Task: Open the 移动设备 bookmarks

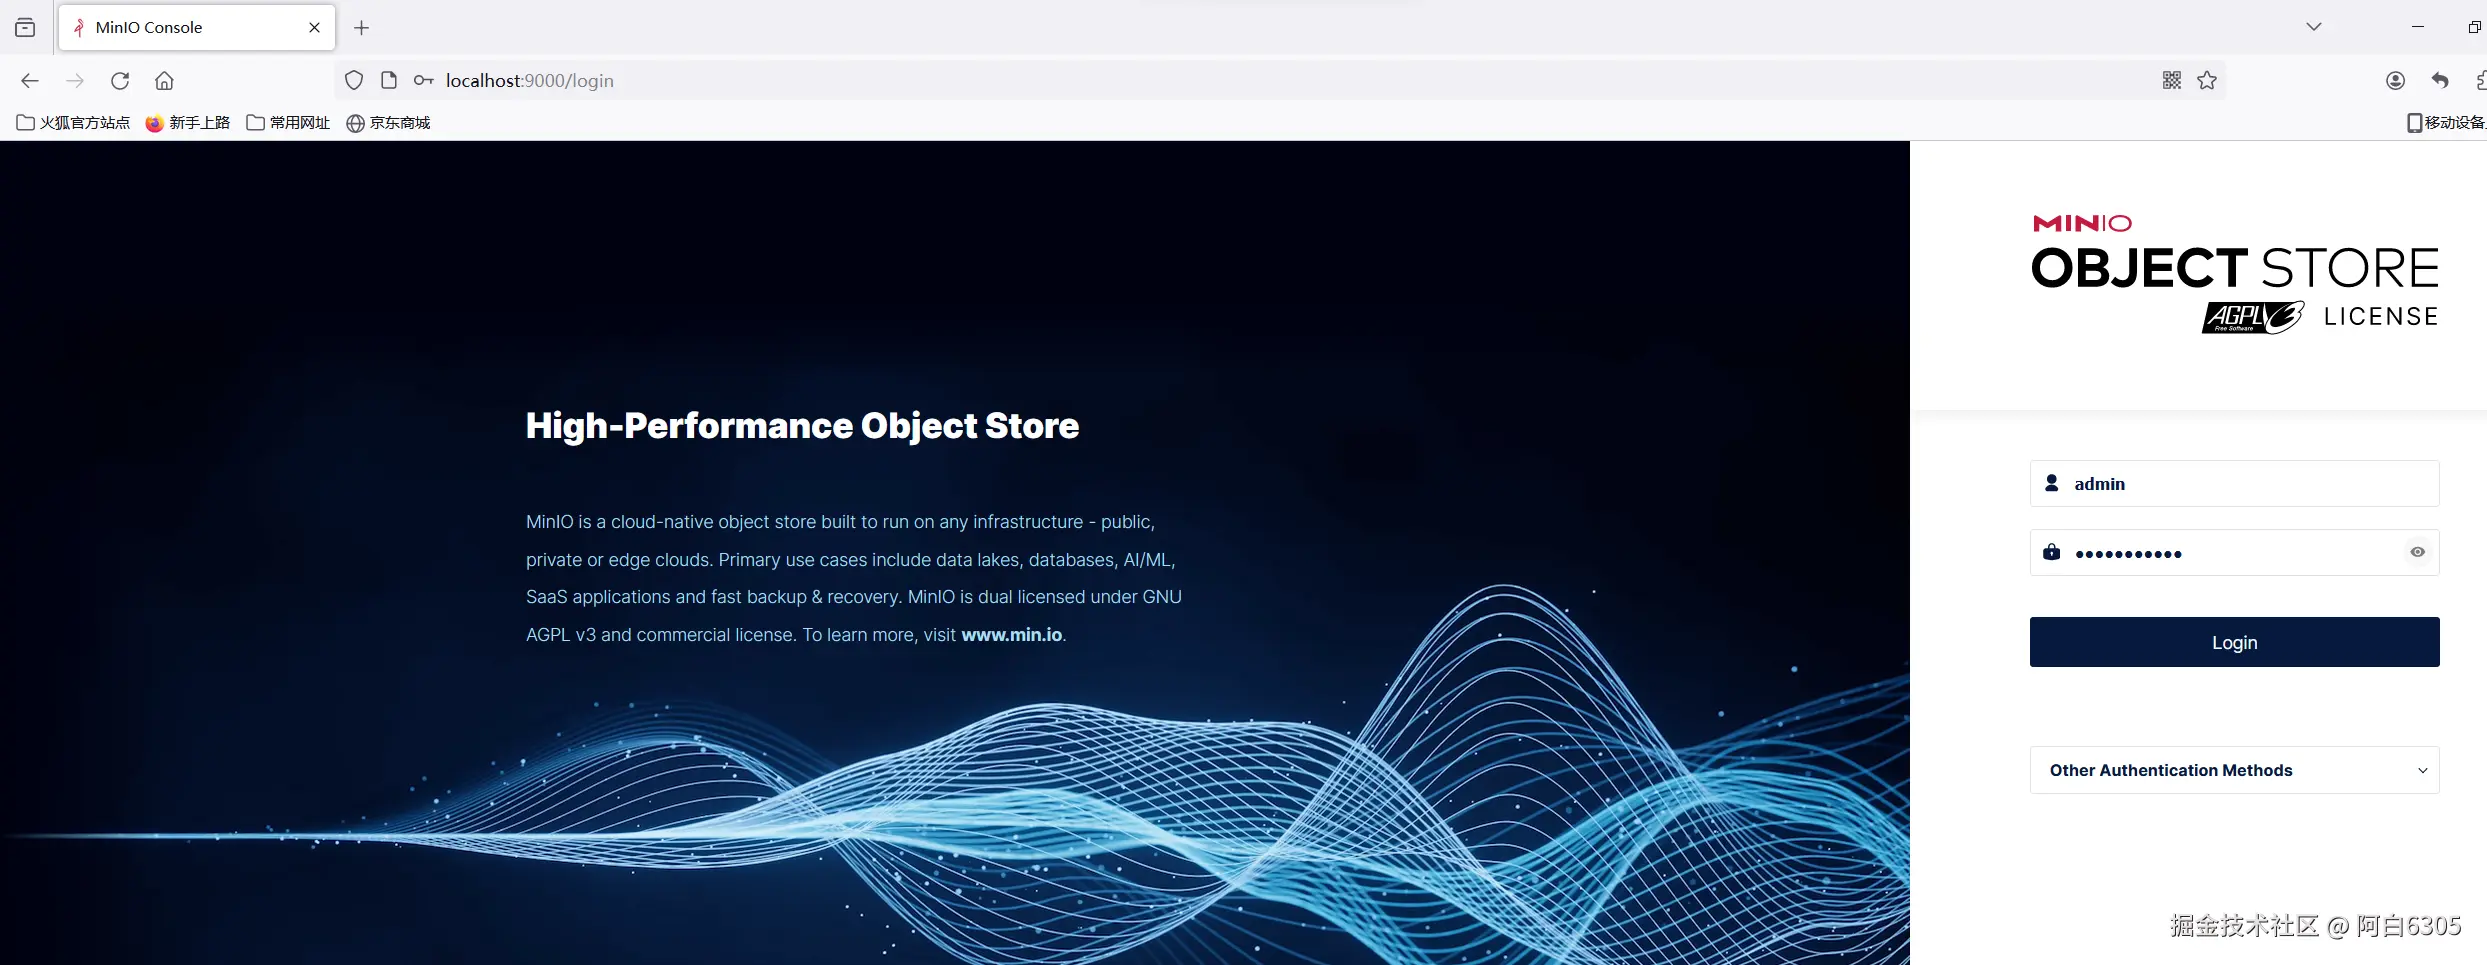Action: [2446, 123]
